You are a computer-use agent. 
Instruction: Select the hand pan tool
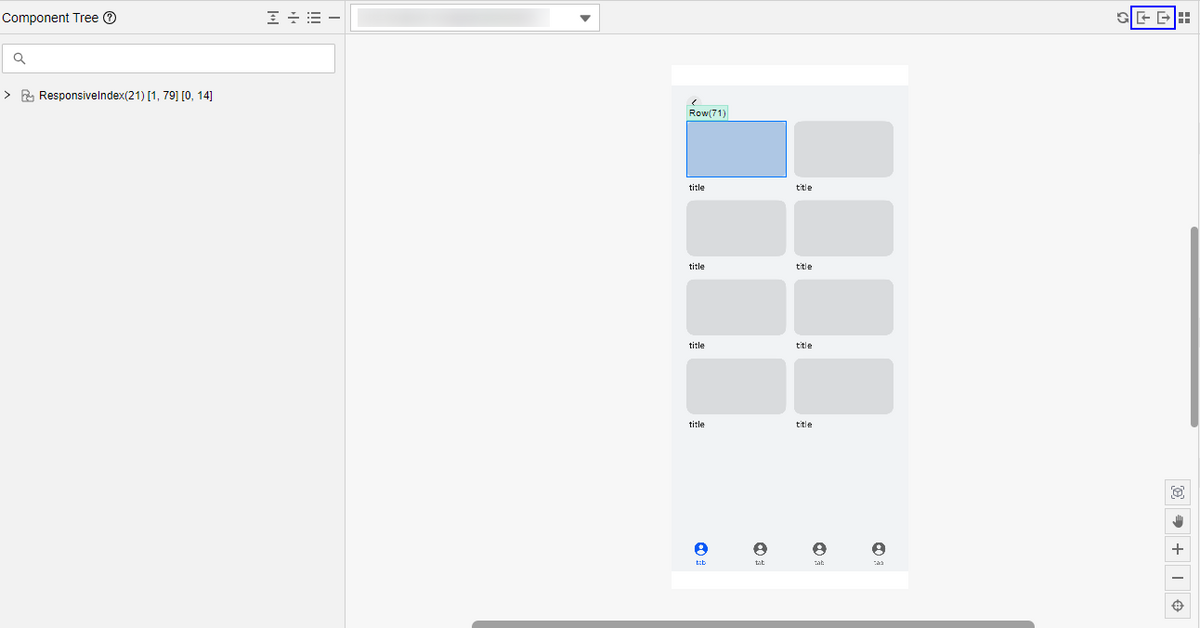[x=1177, y=521]
